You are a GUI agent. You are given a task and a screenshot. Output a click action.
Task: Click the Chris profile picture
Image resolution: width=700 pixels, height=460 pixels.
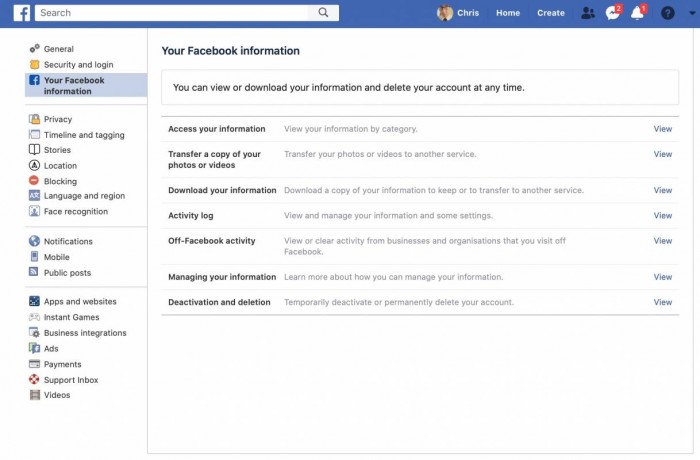(x=445, y=13)
